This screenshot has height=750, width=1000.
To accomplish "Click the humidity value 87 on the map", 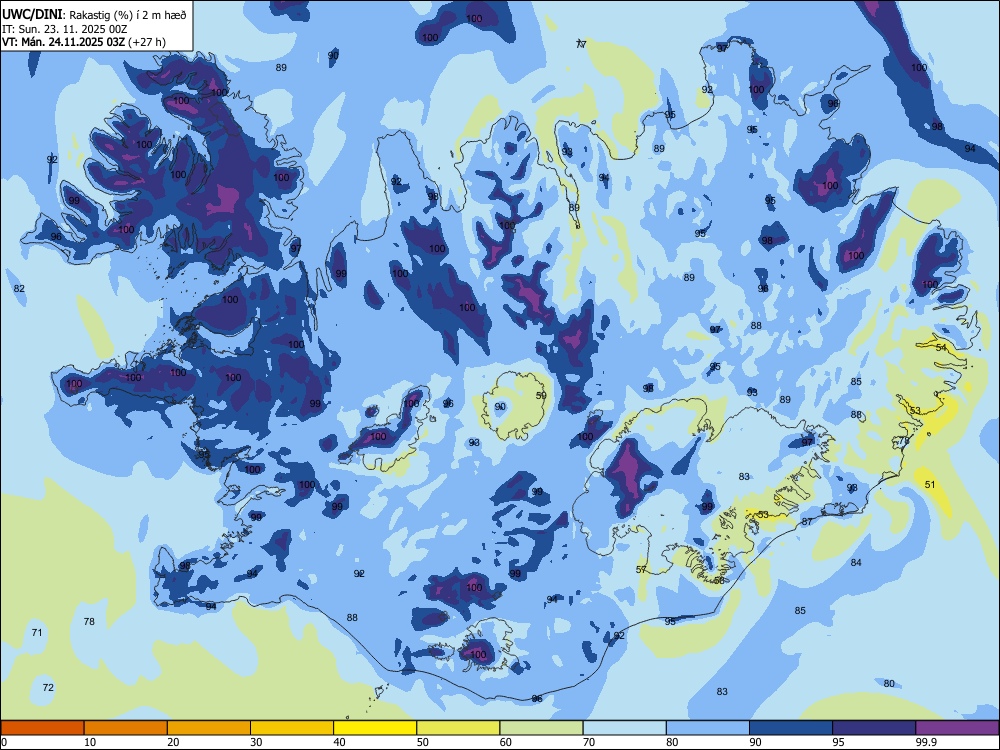I will (807, 522).
